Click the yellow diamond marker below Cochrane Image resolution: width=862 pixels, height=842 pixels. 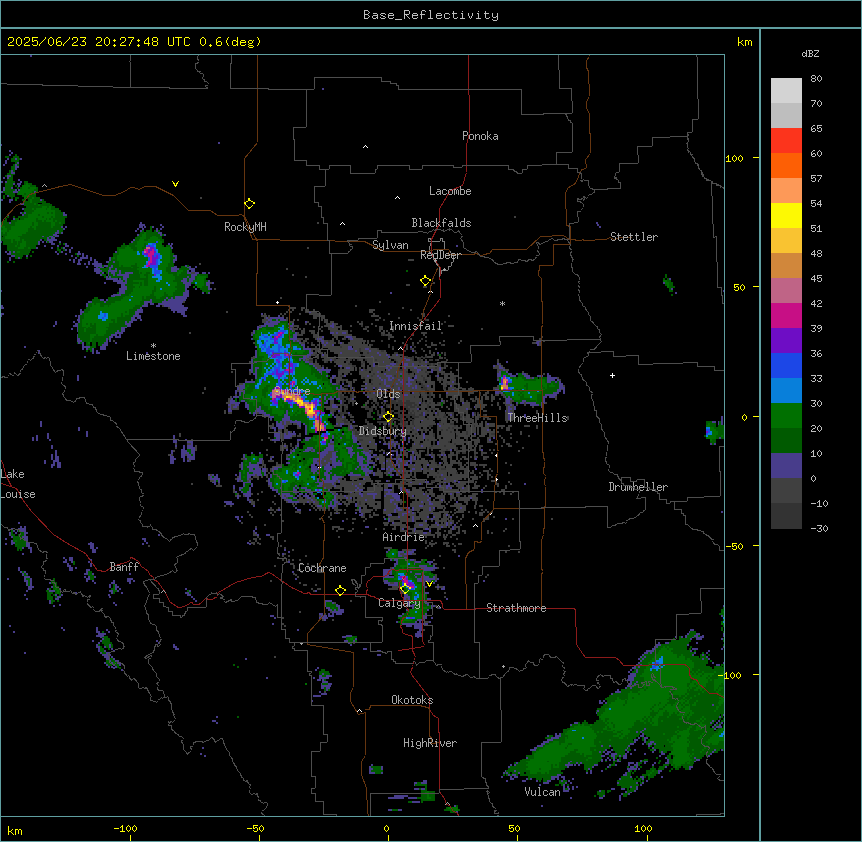(340, 590)
